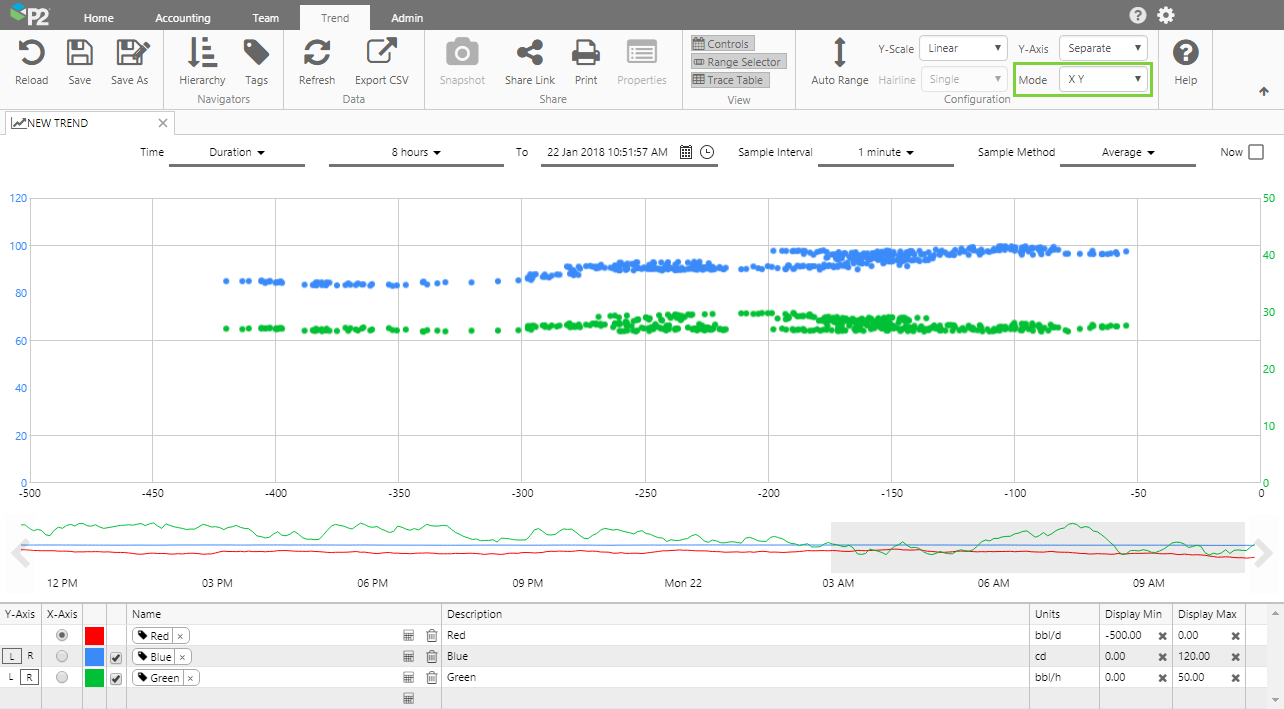
Task: Toggle the Trace Table view button
Action: [x=729, y=80]
